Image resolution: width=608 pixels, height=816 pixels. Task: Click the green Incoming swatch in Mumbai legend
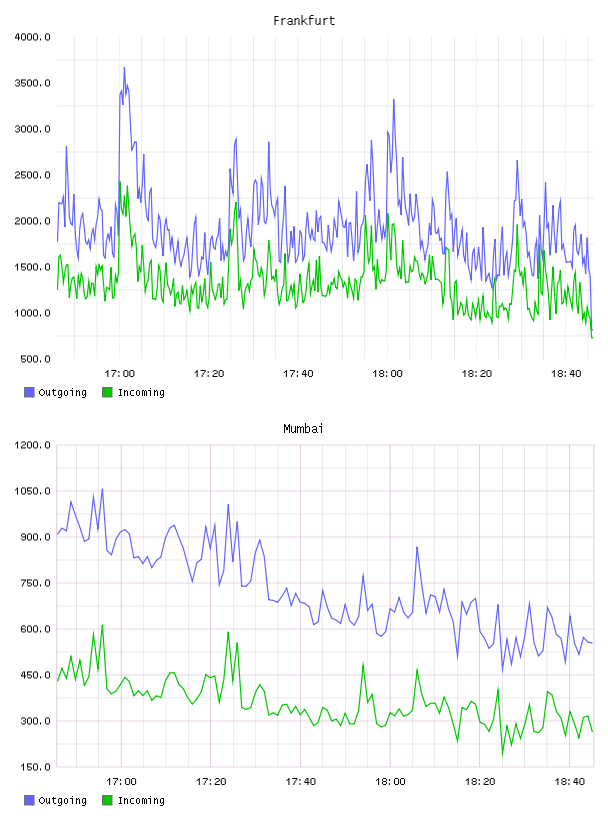pyautogui.click(x=107, y=800)
